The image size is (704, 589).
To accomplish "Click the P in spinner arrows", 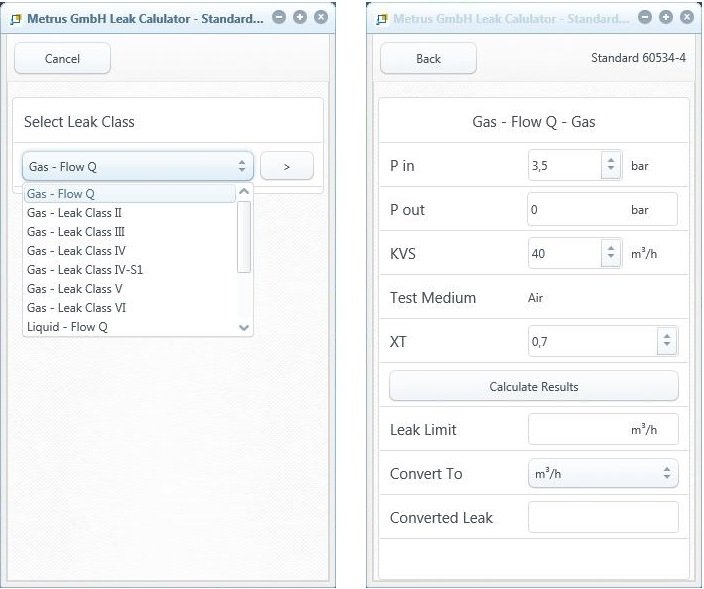I will [x=612, y=166].
